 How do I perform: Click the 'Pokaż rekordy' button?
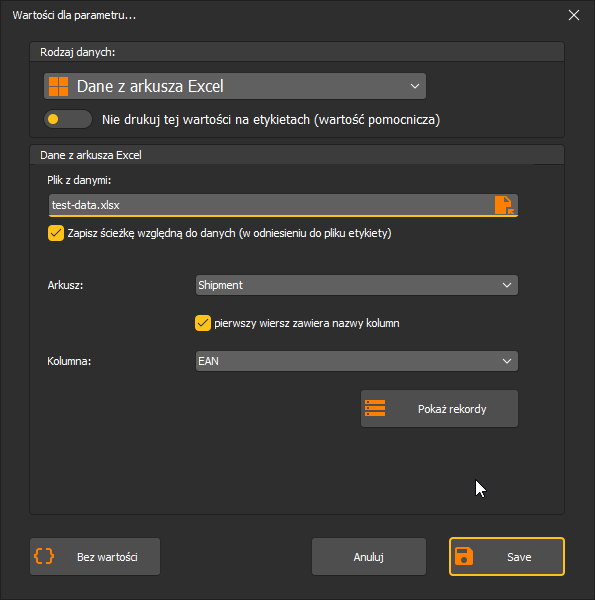pyautogui.click(x=439, y=409)
